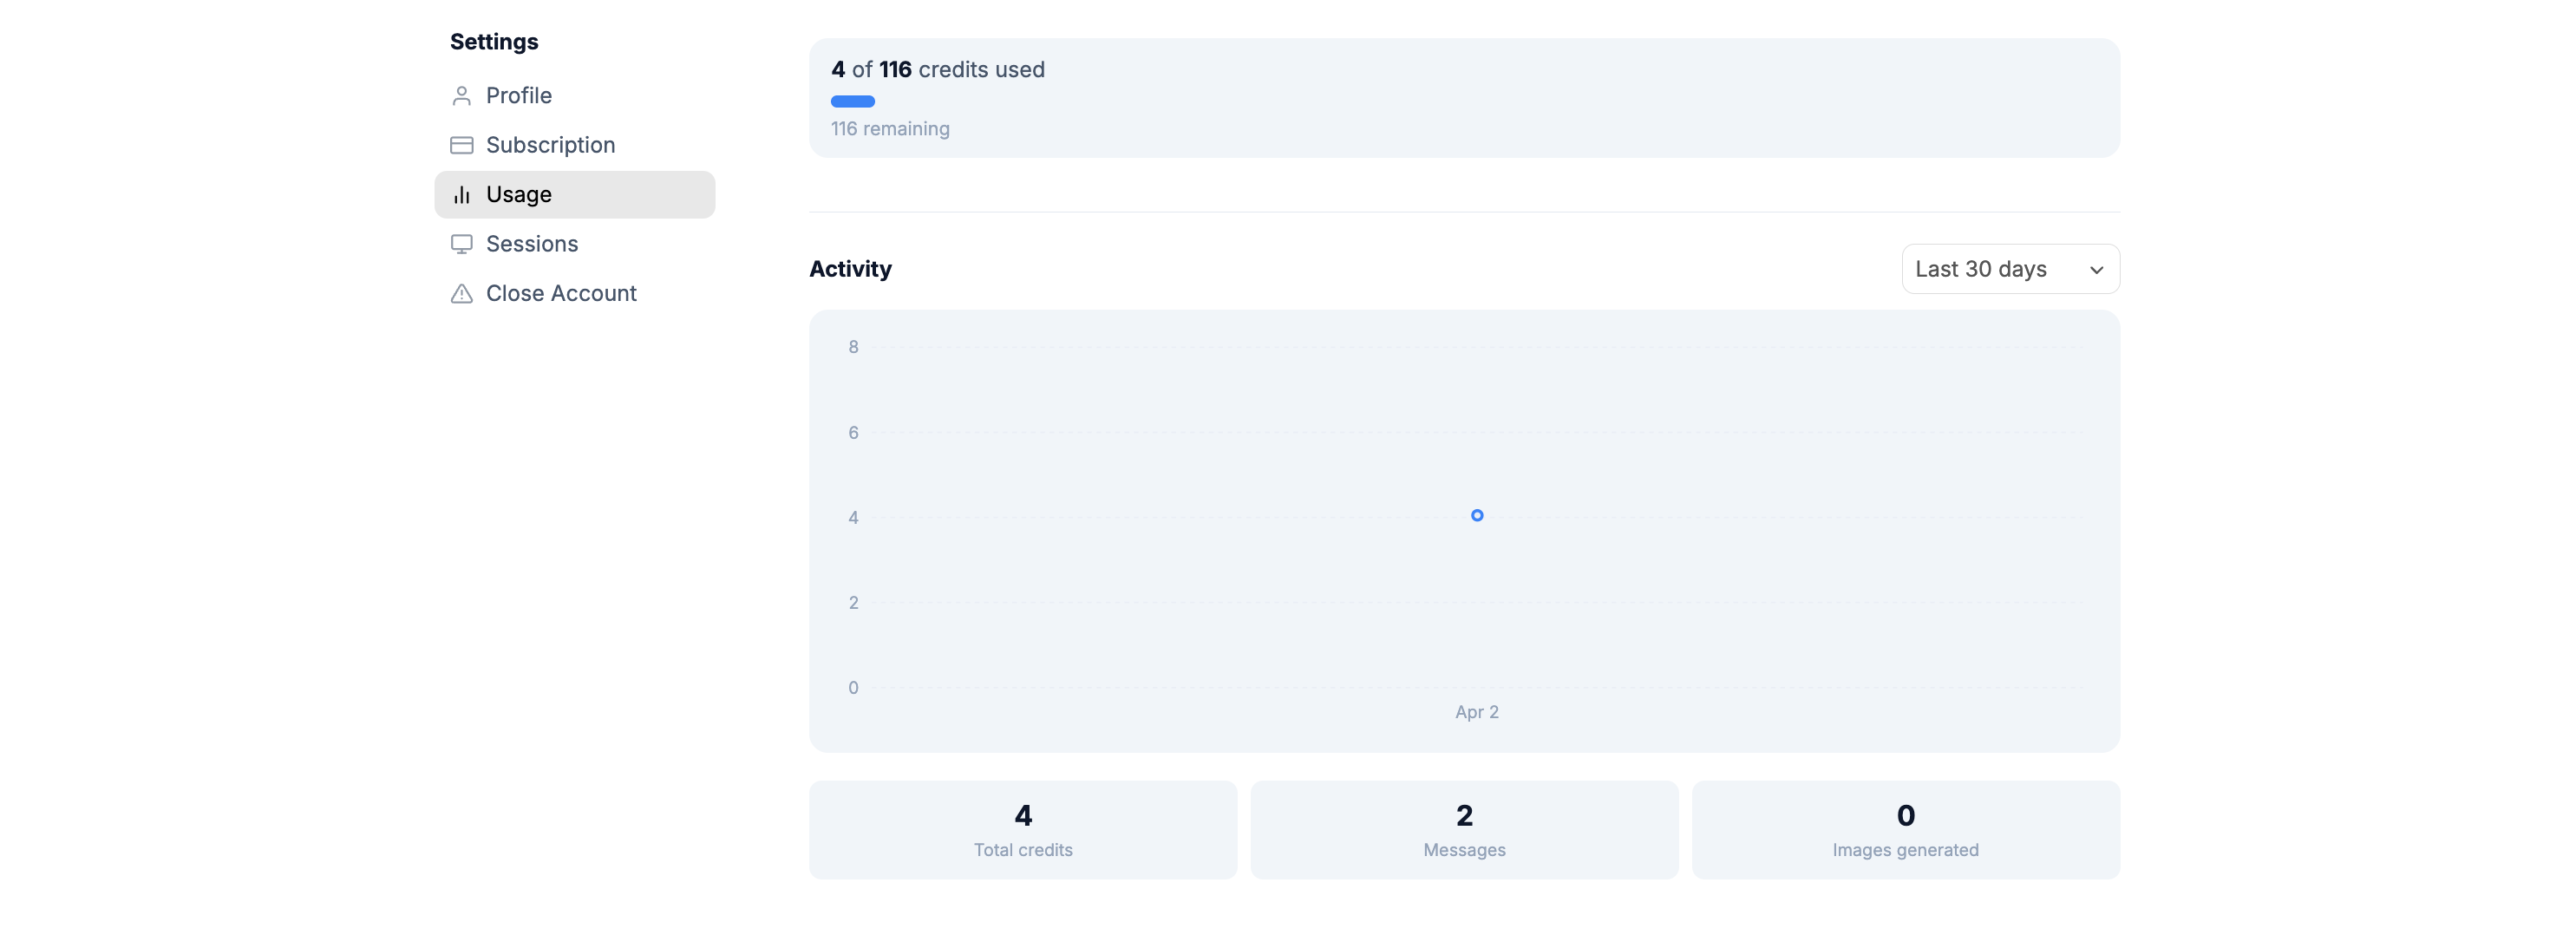The width and height of the screenshot is (2576, 948).
Task: Select the Apr 2 data point on the chart
Action: [x=1477, y=515]
